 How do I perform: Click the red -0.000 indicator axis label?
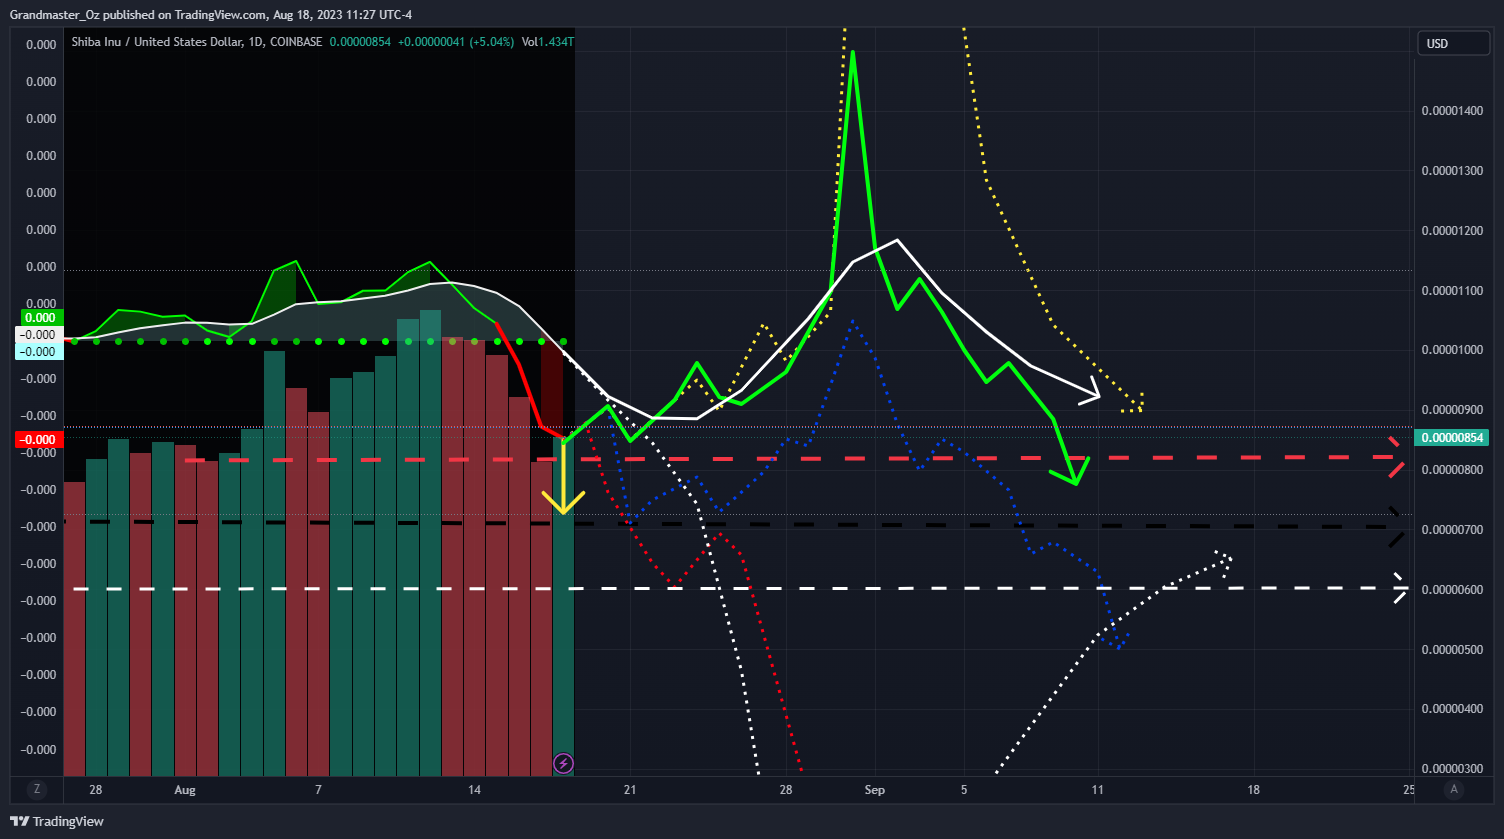(x=40, y=440)
